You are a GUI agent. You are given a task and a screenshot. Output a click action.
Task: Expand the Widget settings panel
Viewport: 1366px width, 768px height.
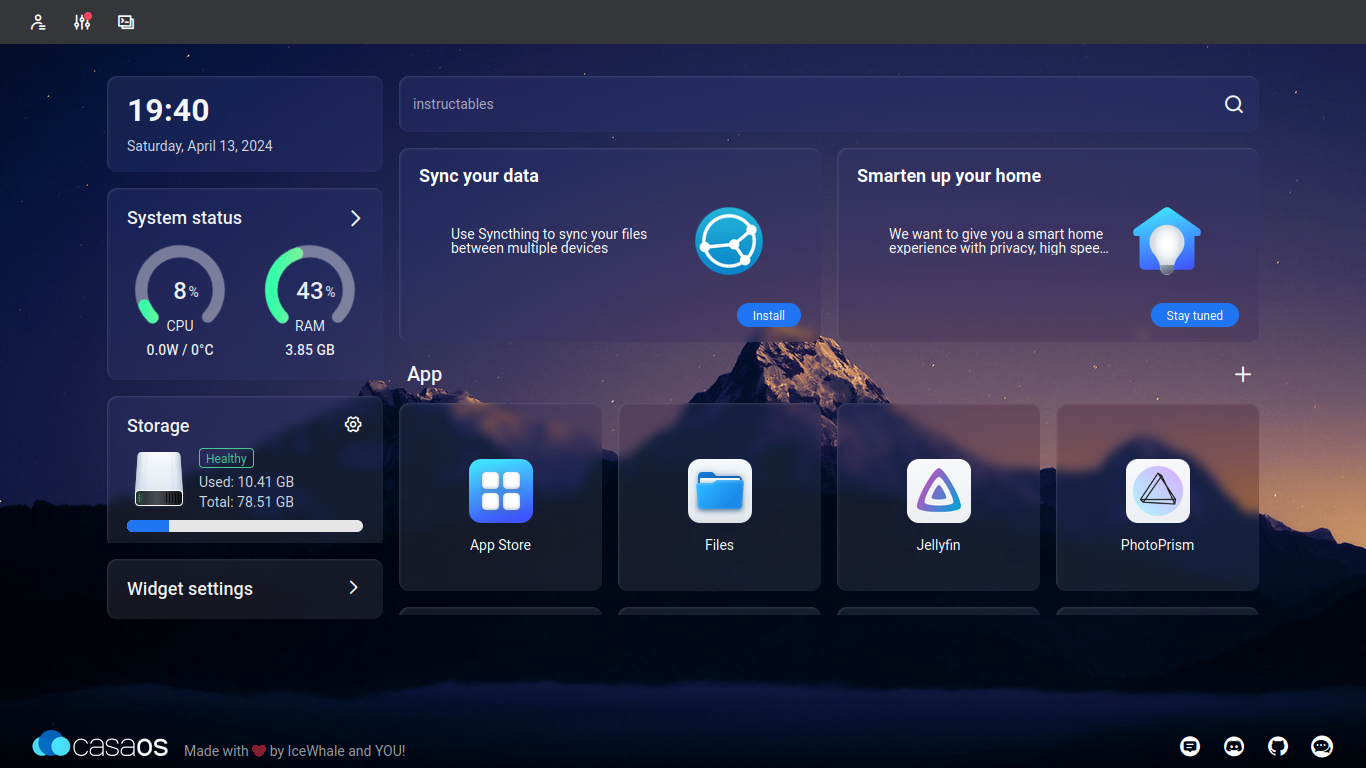point(355,588)
